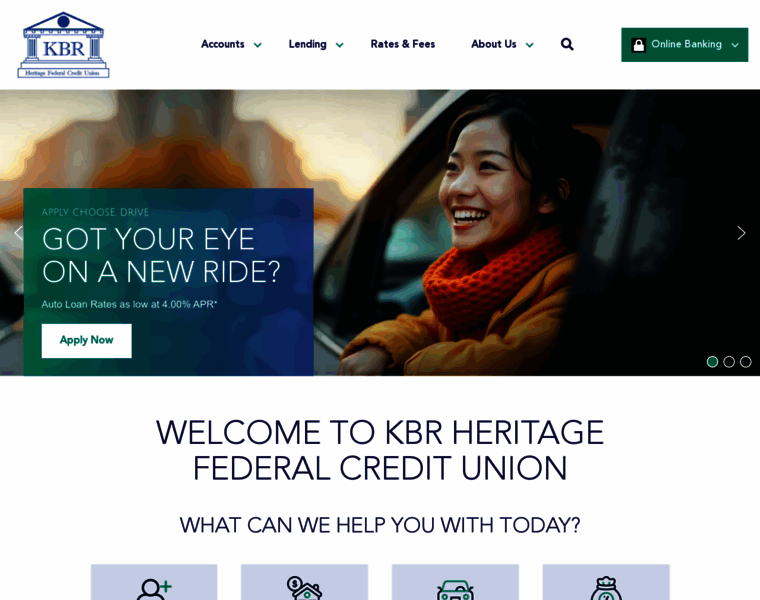Switch to the second carousel slide dot
The image size is (760, 600).
pos(729,362)
